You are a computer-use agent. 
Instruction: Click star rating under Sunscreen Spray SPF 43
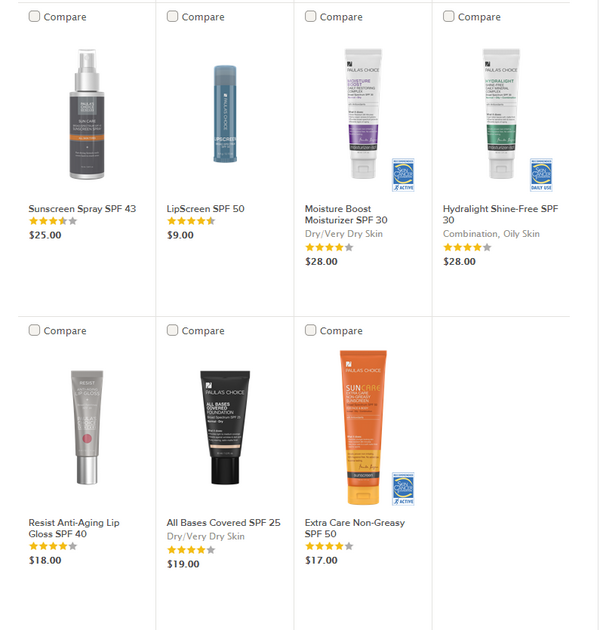point(53,221)
